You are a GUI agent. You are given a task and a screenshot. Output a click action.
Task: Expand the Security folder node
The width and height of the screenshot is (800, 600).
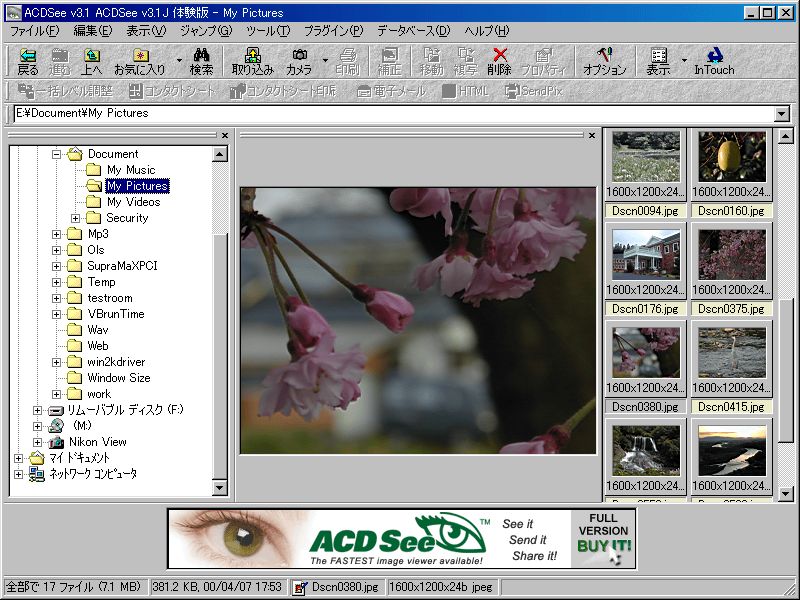76,218
